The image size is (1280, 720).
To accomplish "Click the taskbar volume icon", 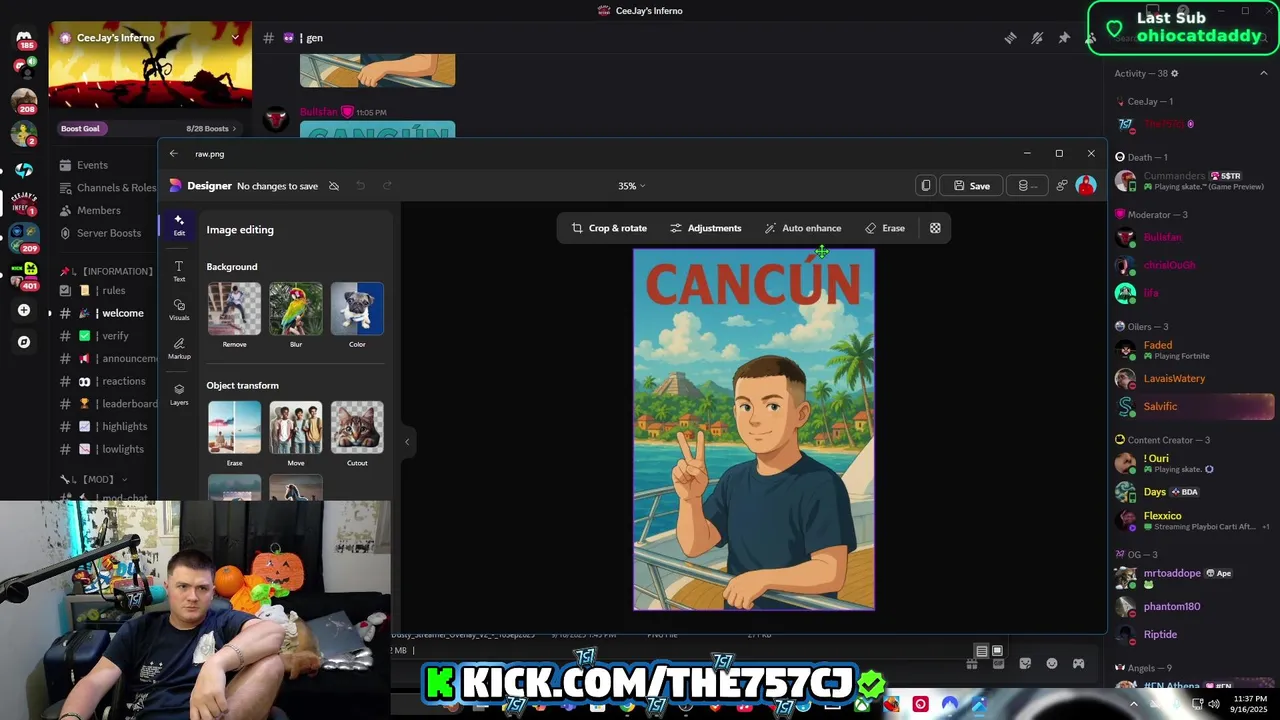I will pyautogui.click(x=1214, y=704).
